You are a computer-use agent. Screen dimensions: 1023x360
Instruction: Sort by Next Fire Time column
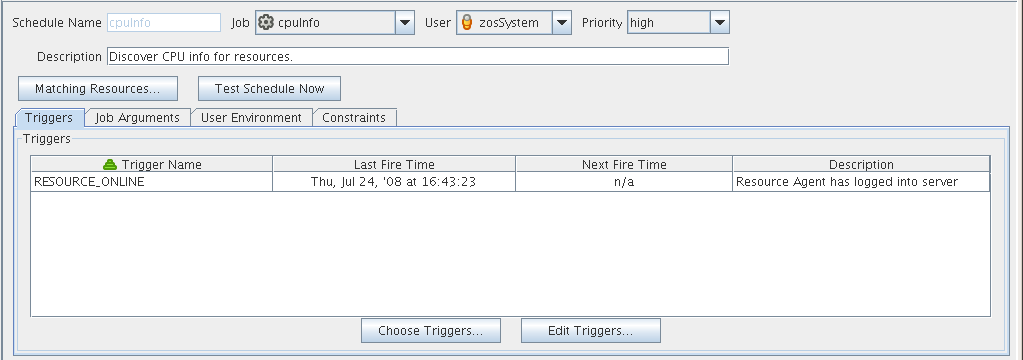tap(624, 164)
